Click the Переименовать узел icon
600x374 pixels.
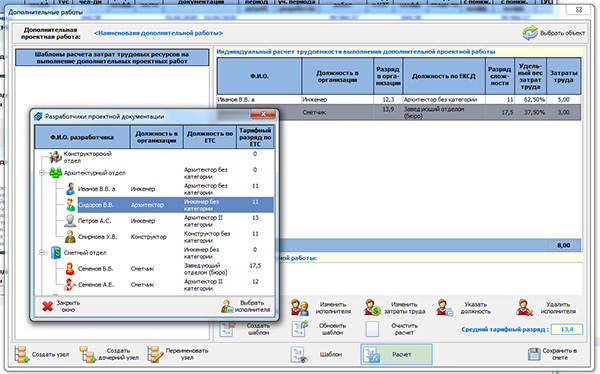pos(155,354)
